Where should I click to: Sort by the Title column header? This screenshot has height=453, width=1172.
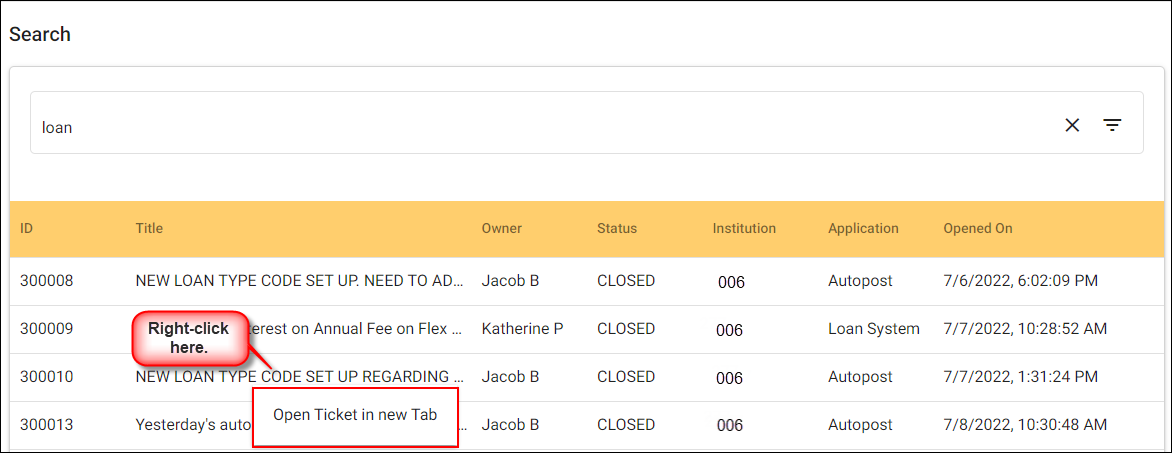tap(149, 228)
